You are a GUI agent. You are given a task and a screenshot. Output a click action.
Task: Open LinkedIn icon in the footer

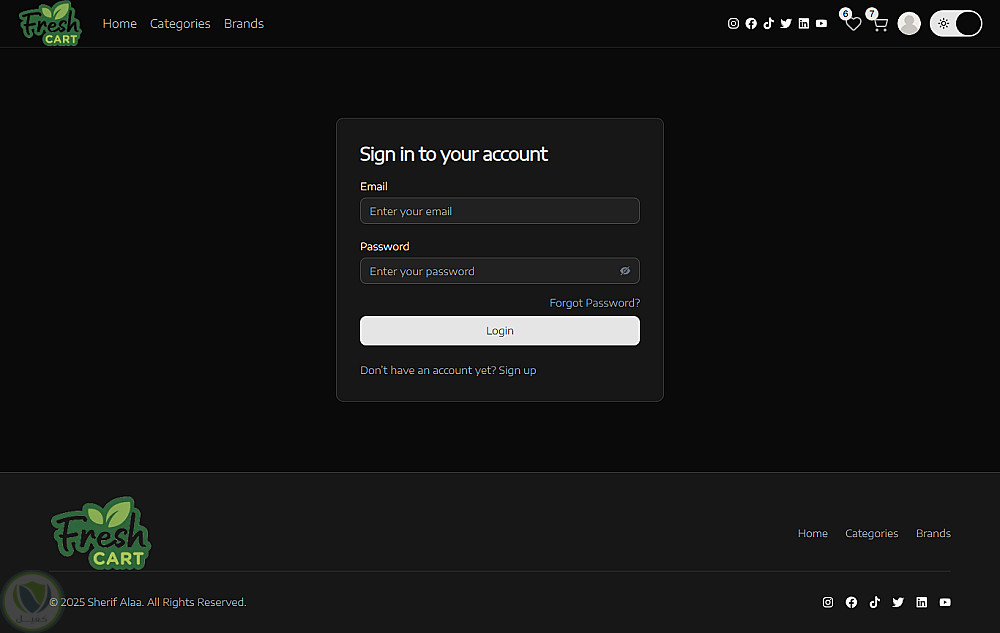click(x=921, y=602)
